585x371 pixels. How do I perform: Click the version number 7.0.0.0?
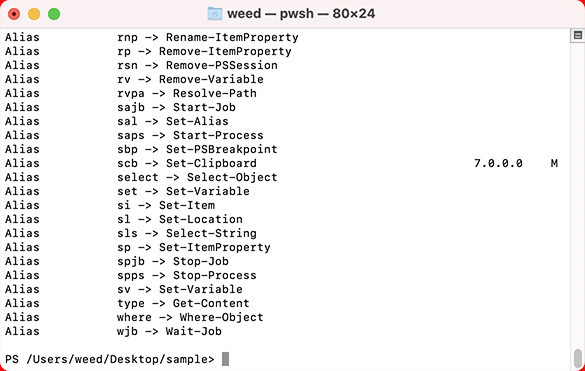(x=498, y=163)
